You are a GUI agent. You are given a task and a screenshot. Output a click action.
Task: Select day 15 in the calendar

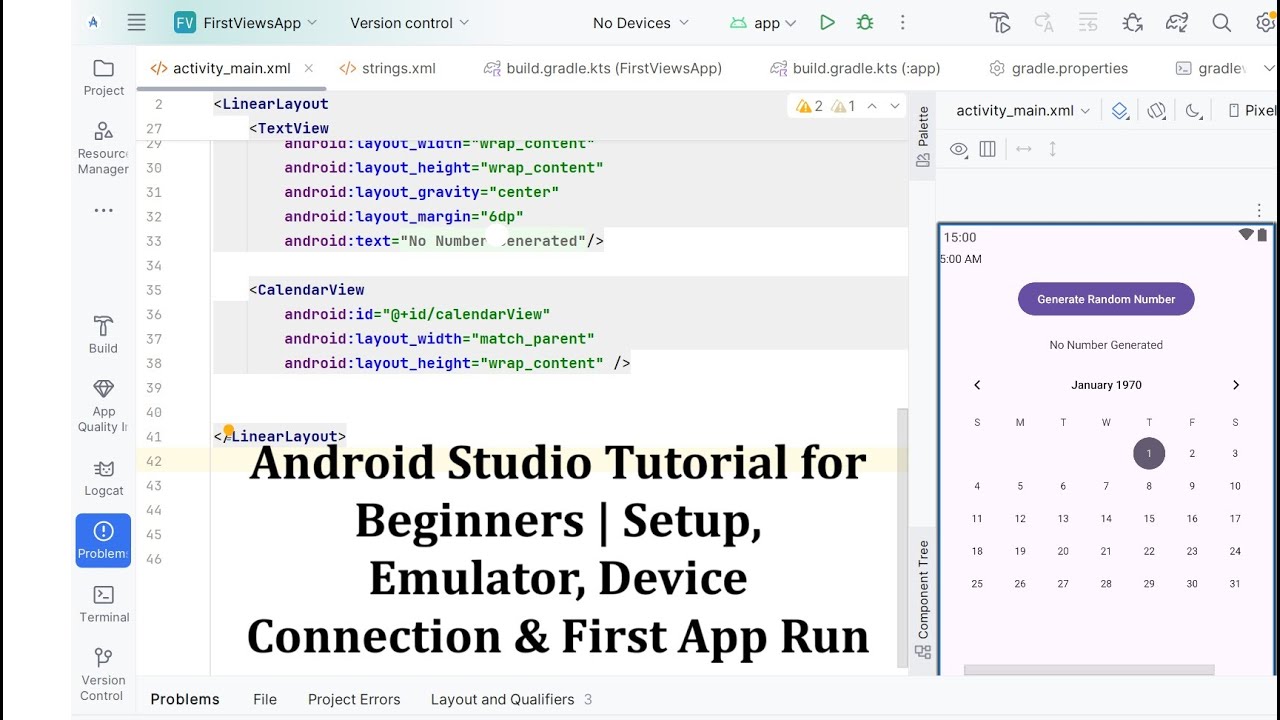click(x=1149, y=519)
